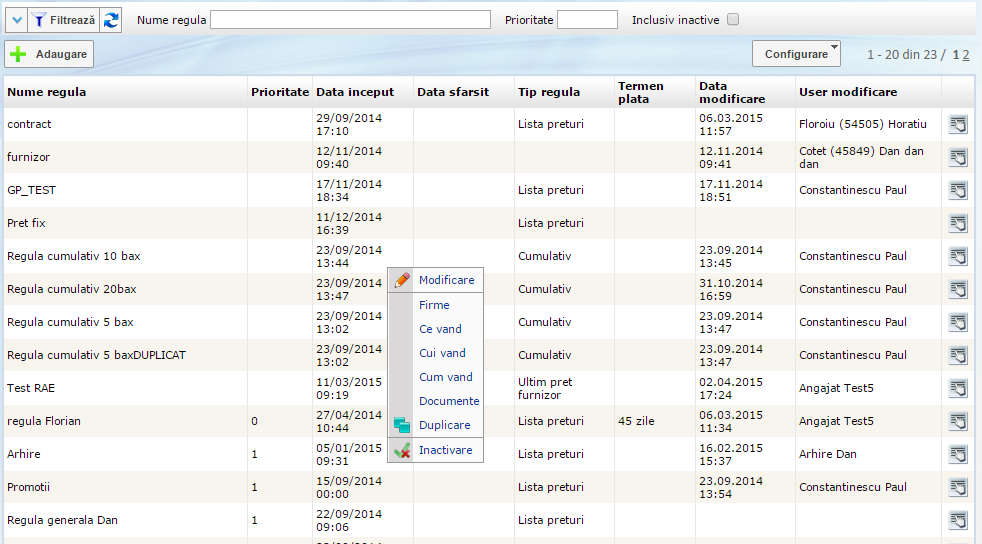Image resolution: width=982 pixels, height=544 pixels.
Task: Select Inactivare in the context menu
Action: tap(445, 450)
